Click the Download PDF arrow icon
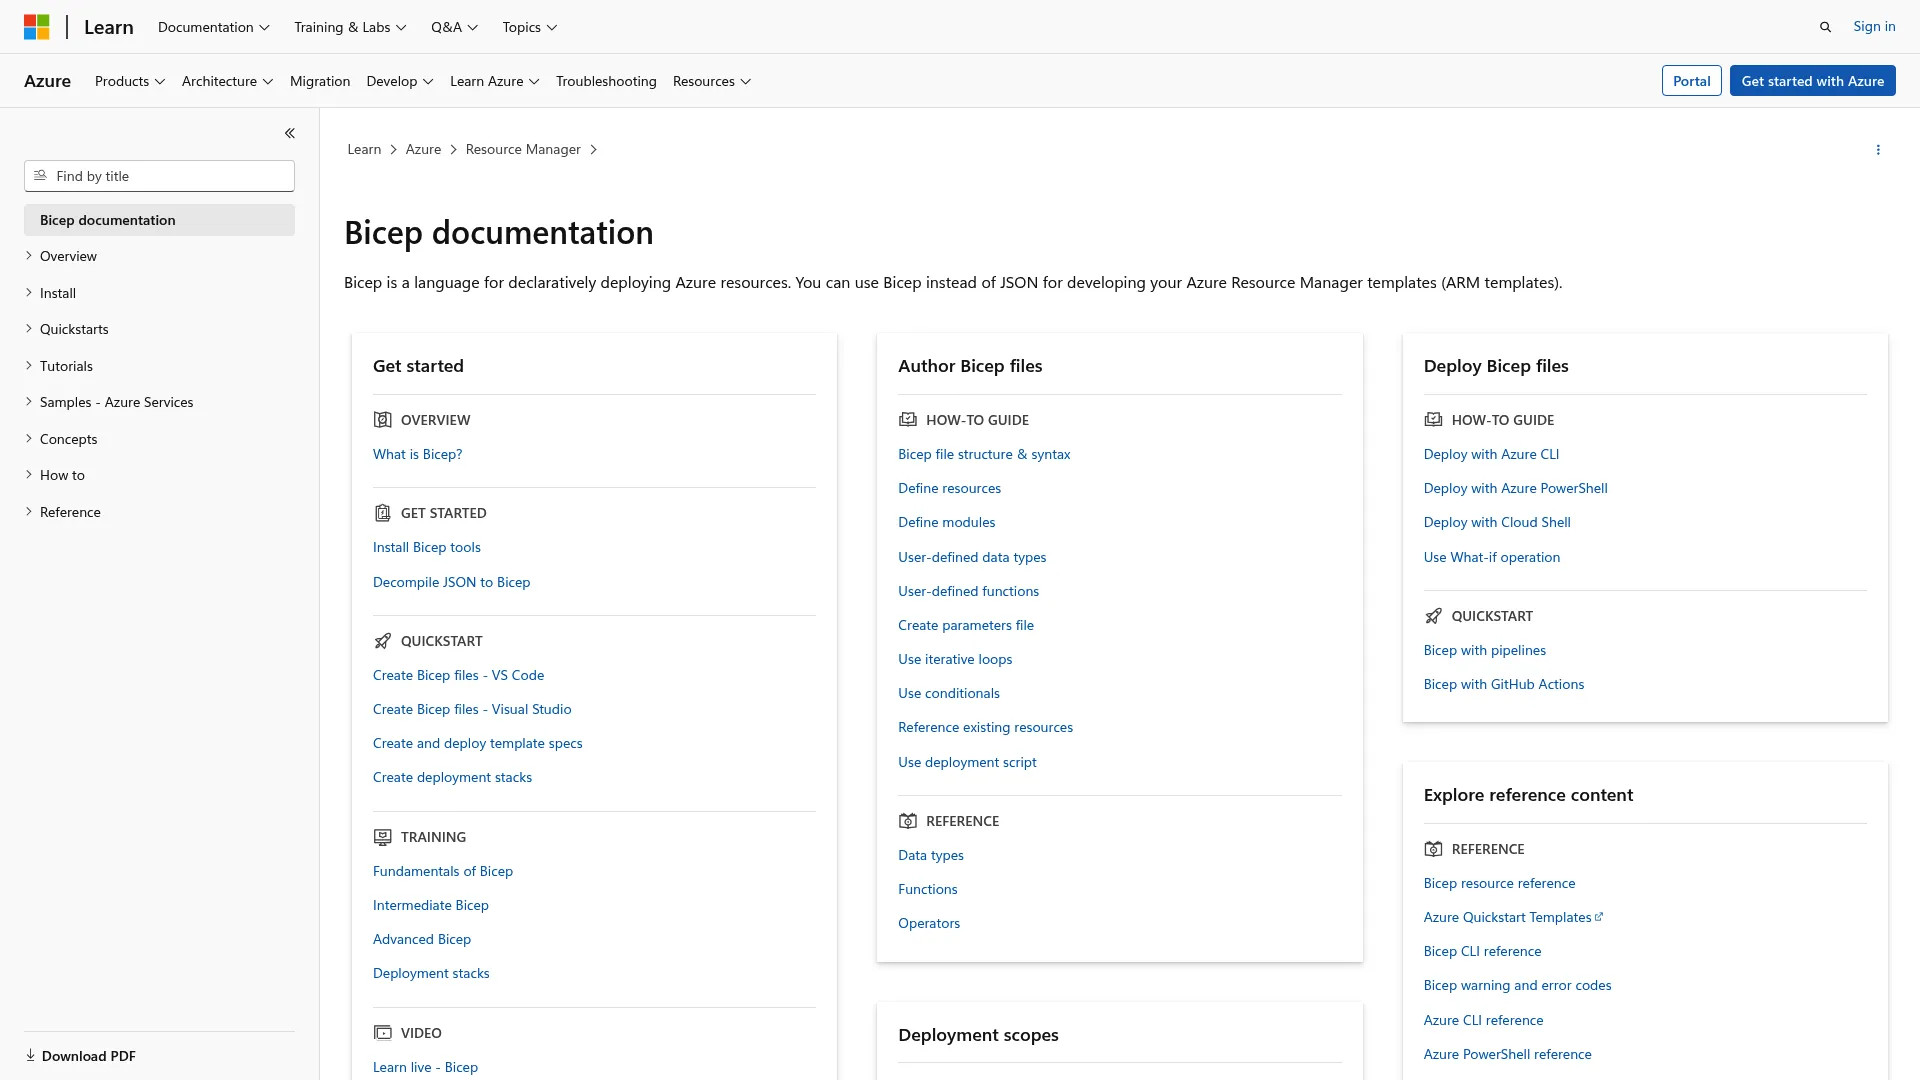 (x=30, y=1056)
